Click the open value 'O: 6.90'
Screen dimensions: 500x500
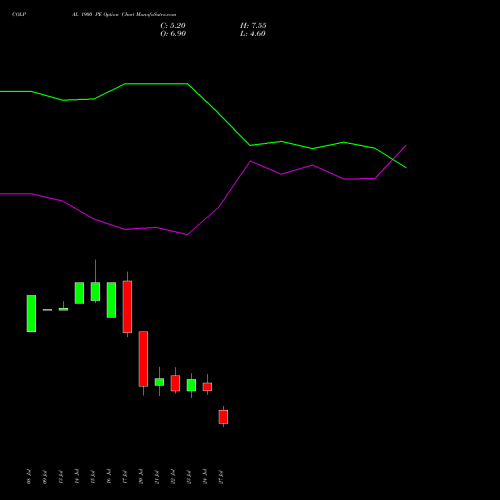click(x=173, y=34)
